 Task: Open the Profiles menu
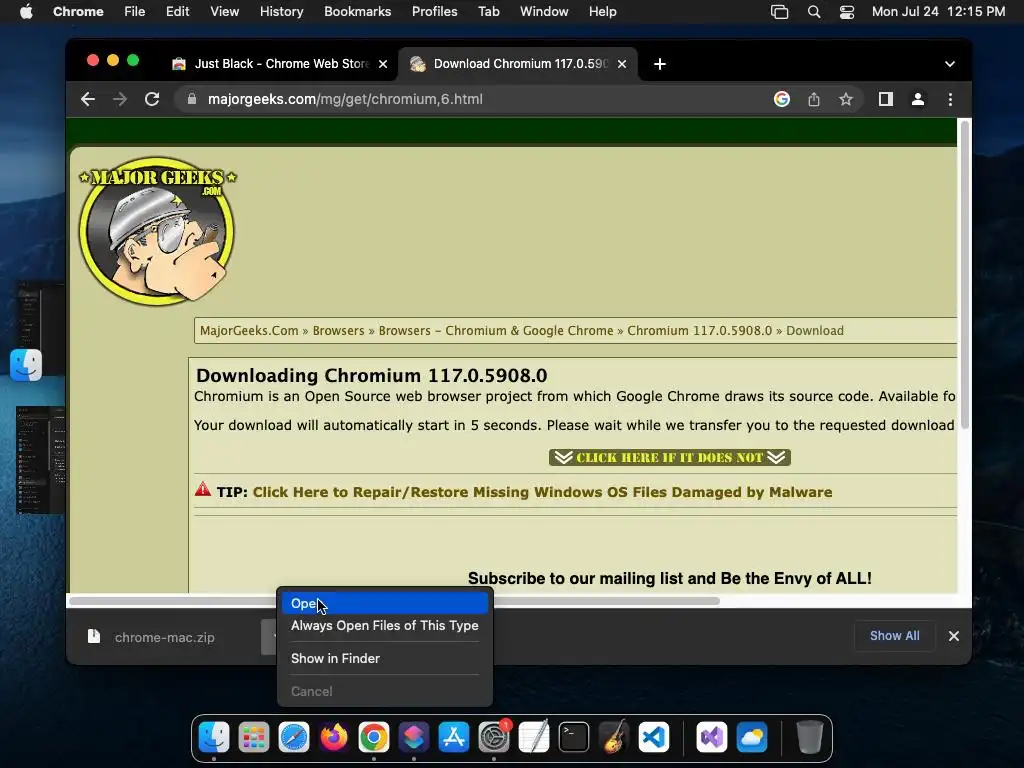(434, 12)
